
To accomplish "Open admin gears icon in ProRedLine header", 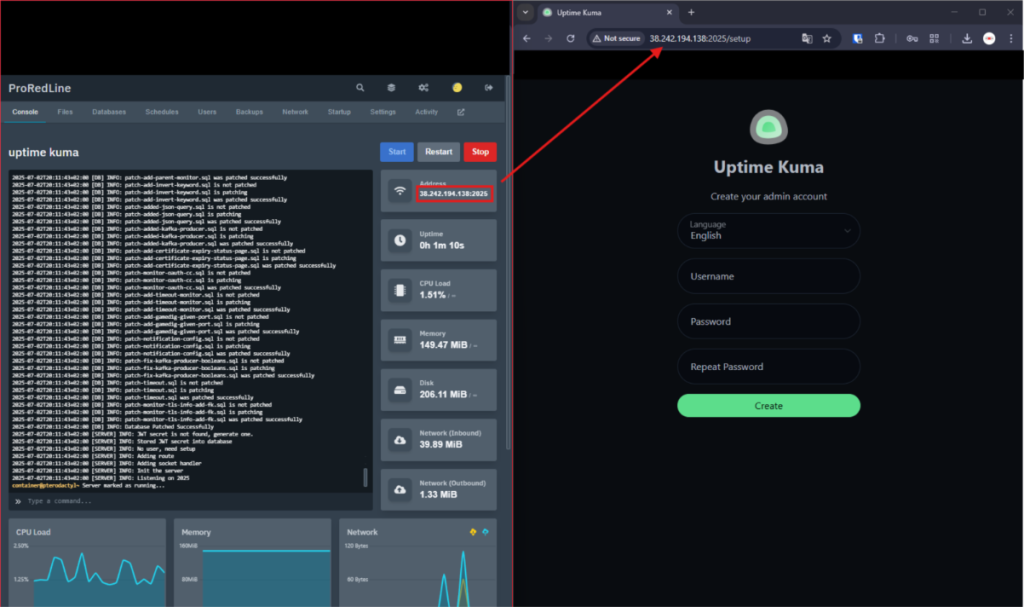I will (423, 88).
